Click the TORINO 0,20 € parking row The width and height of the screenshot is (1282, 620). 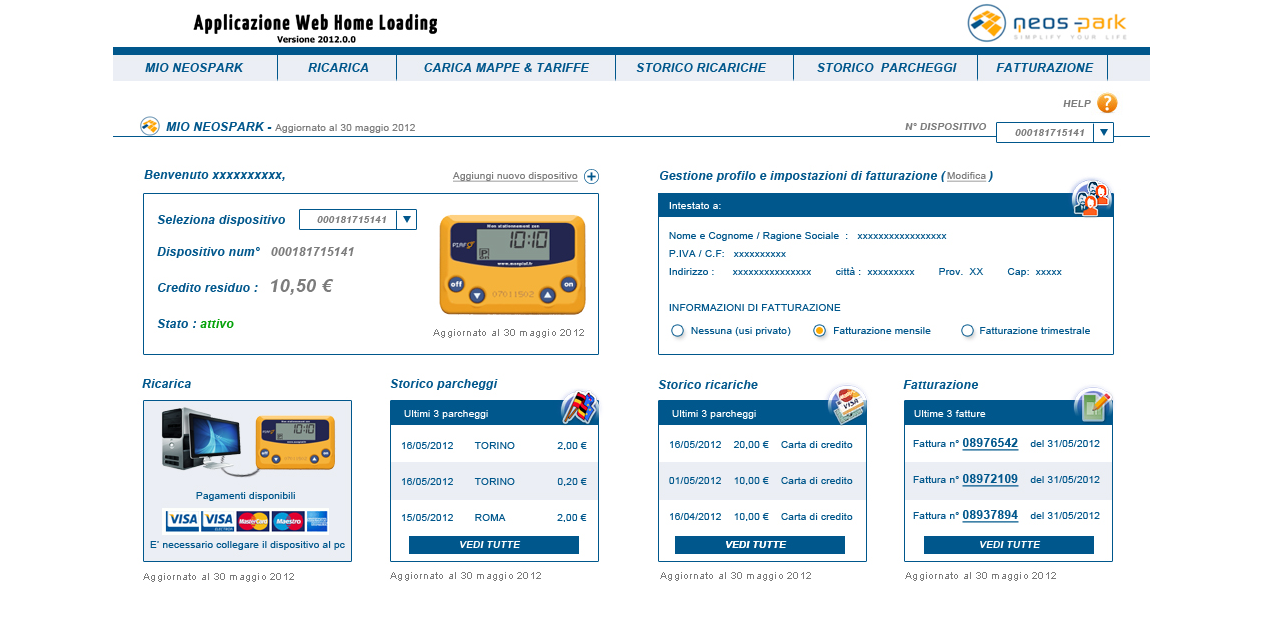(494, 481)
